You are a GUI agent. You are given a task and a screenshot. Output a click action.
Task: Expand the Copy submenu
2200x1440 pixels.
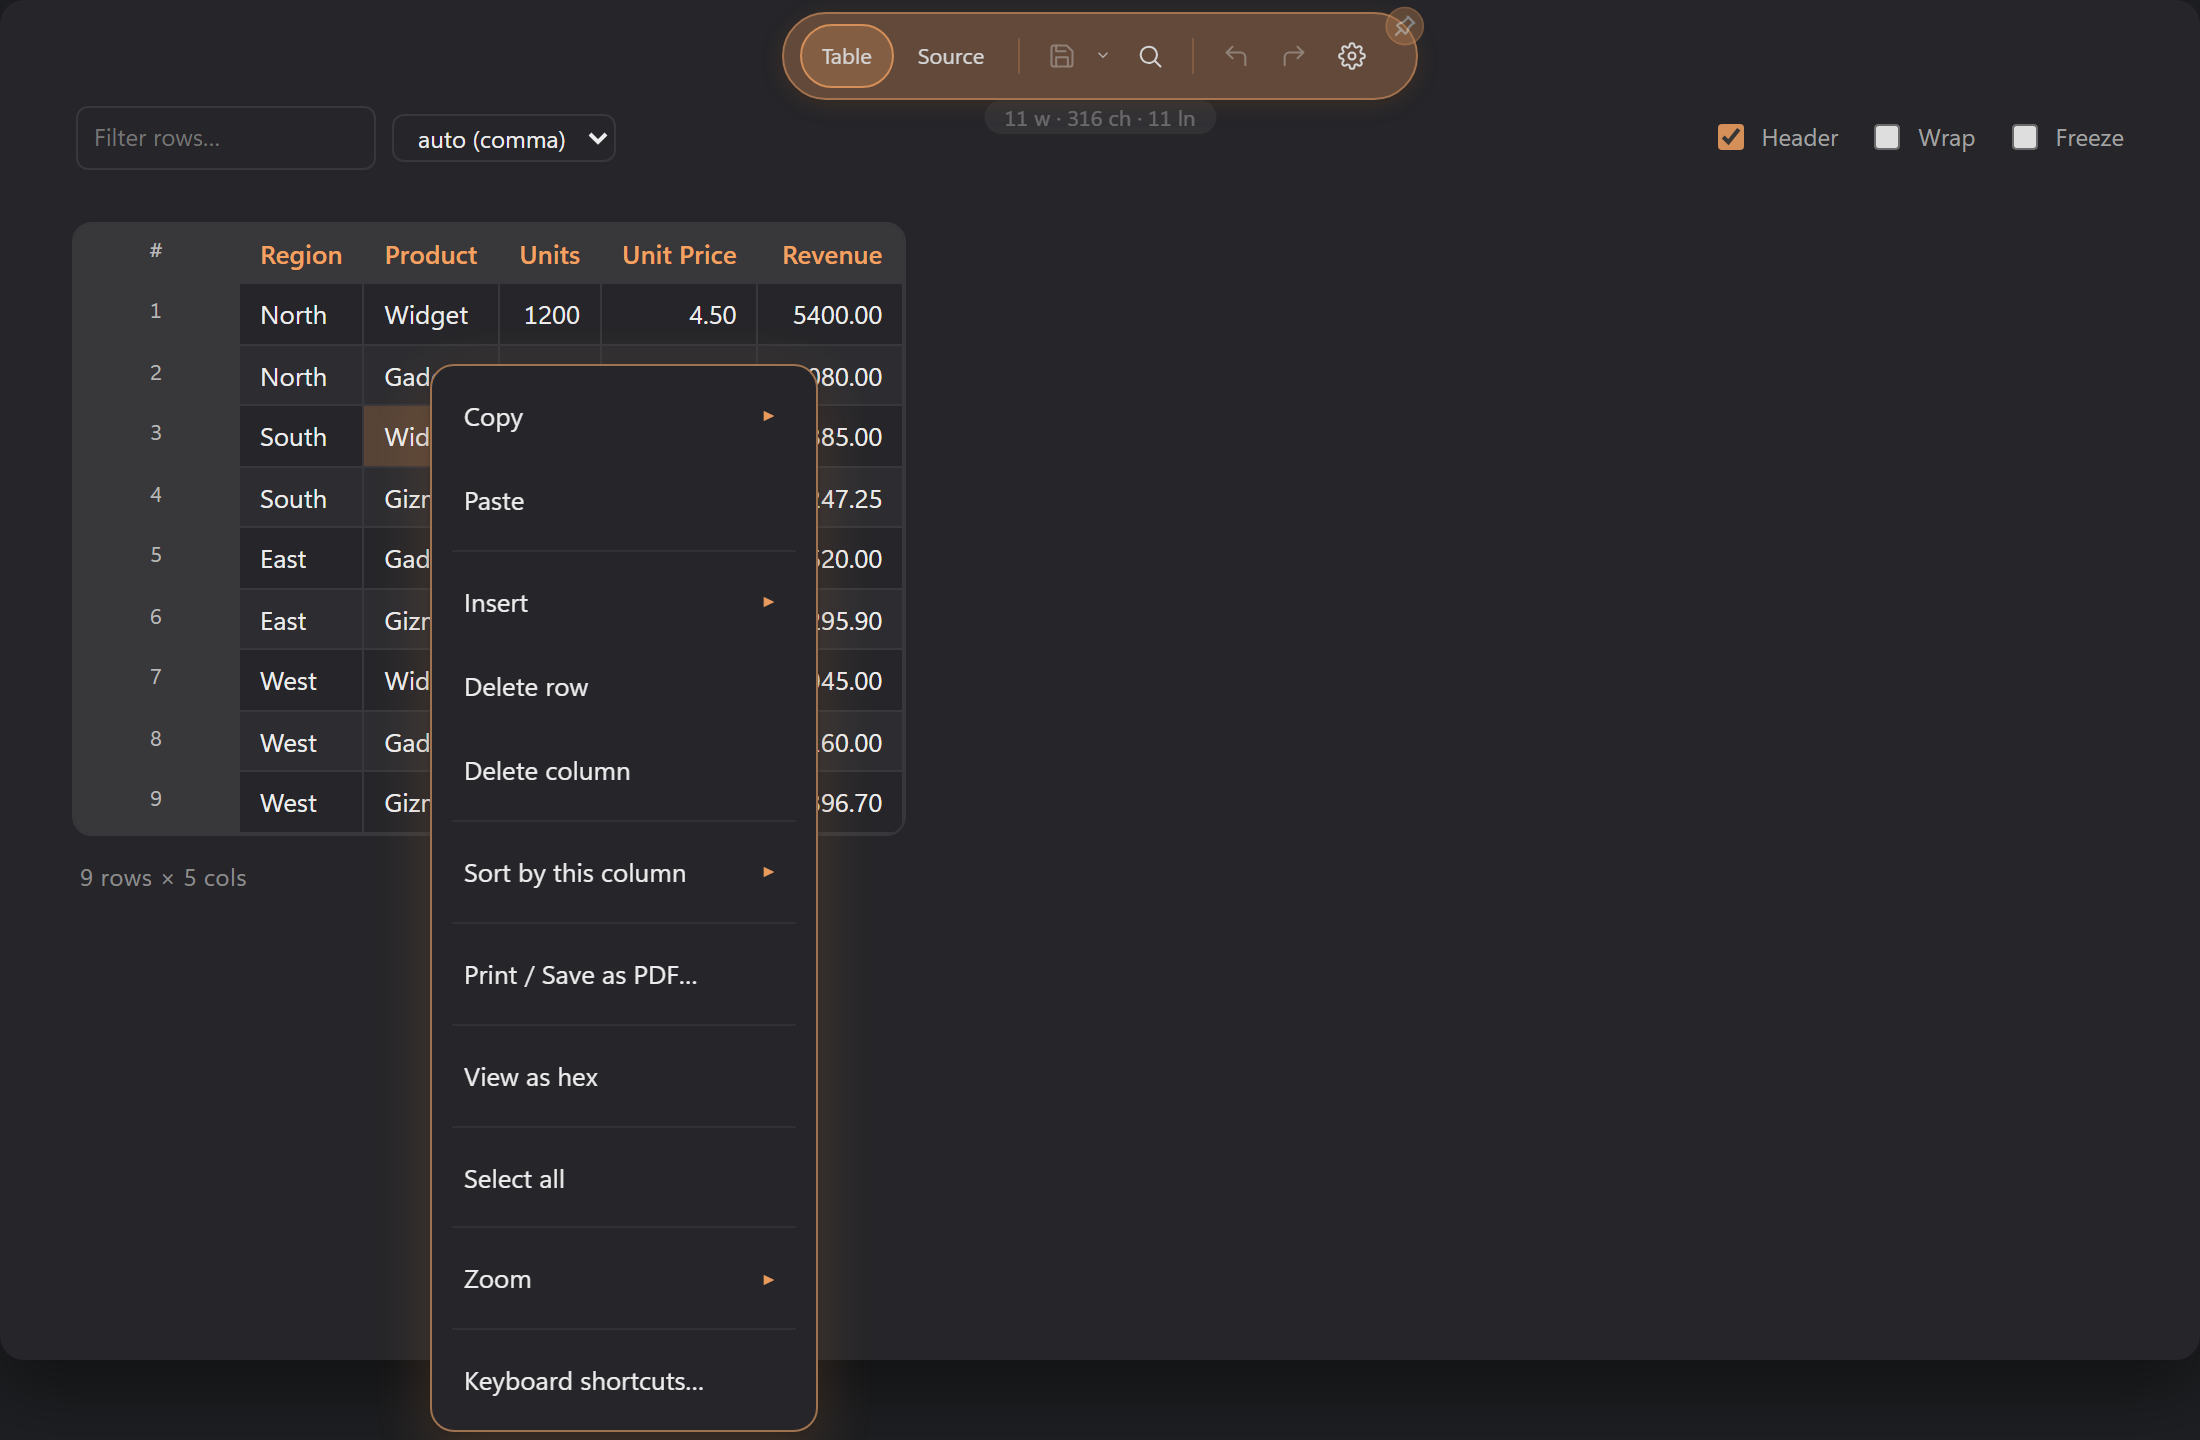(x=623, y=417)
